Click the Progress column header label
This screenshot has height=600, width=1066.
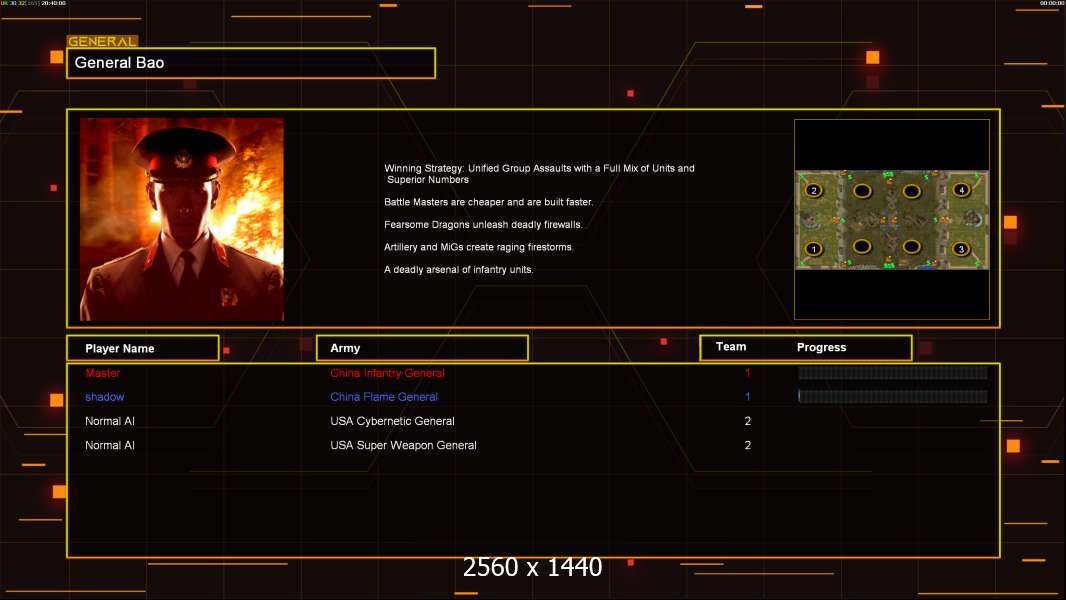pyautogui.click(x=821, y=347)
